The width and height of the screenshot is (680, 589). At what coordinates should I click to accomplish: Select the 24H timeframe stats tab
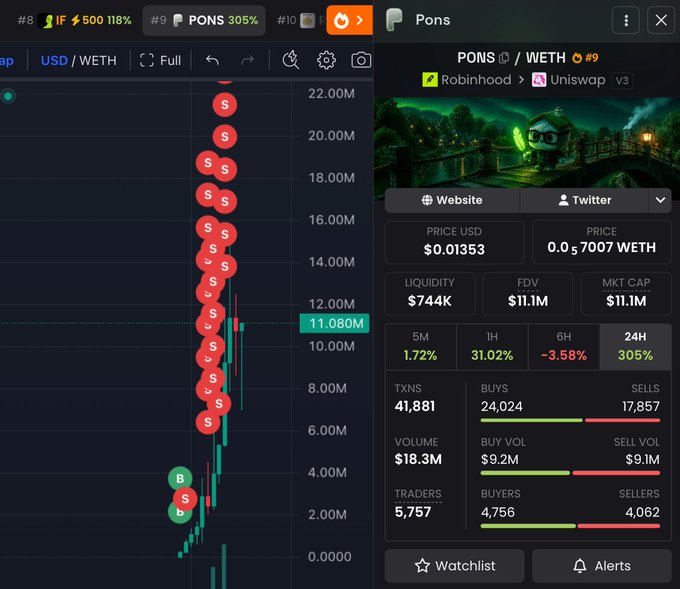click(635, 347)
